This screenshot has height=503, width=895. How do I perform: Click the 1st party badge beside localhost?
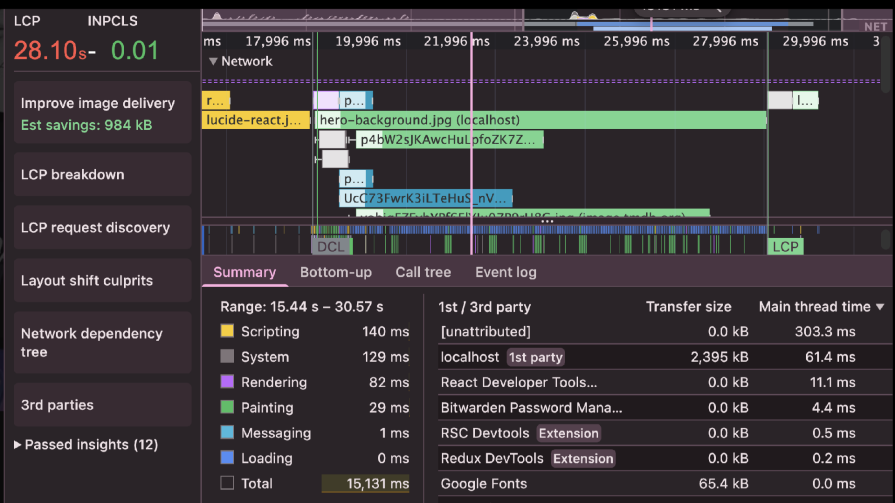tap(535, 357)
